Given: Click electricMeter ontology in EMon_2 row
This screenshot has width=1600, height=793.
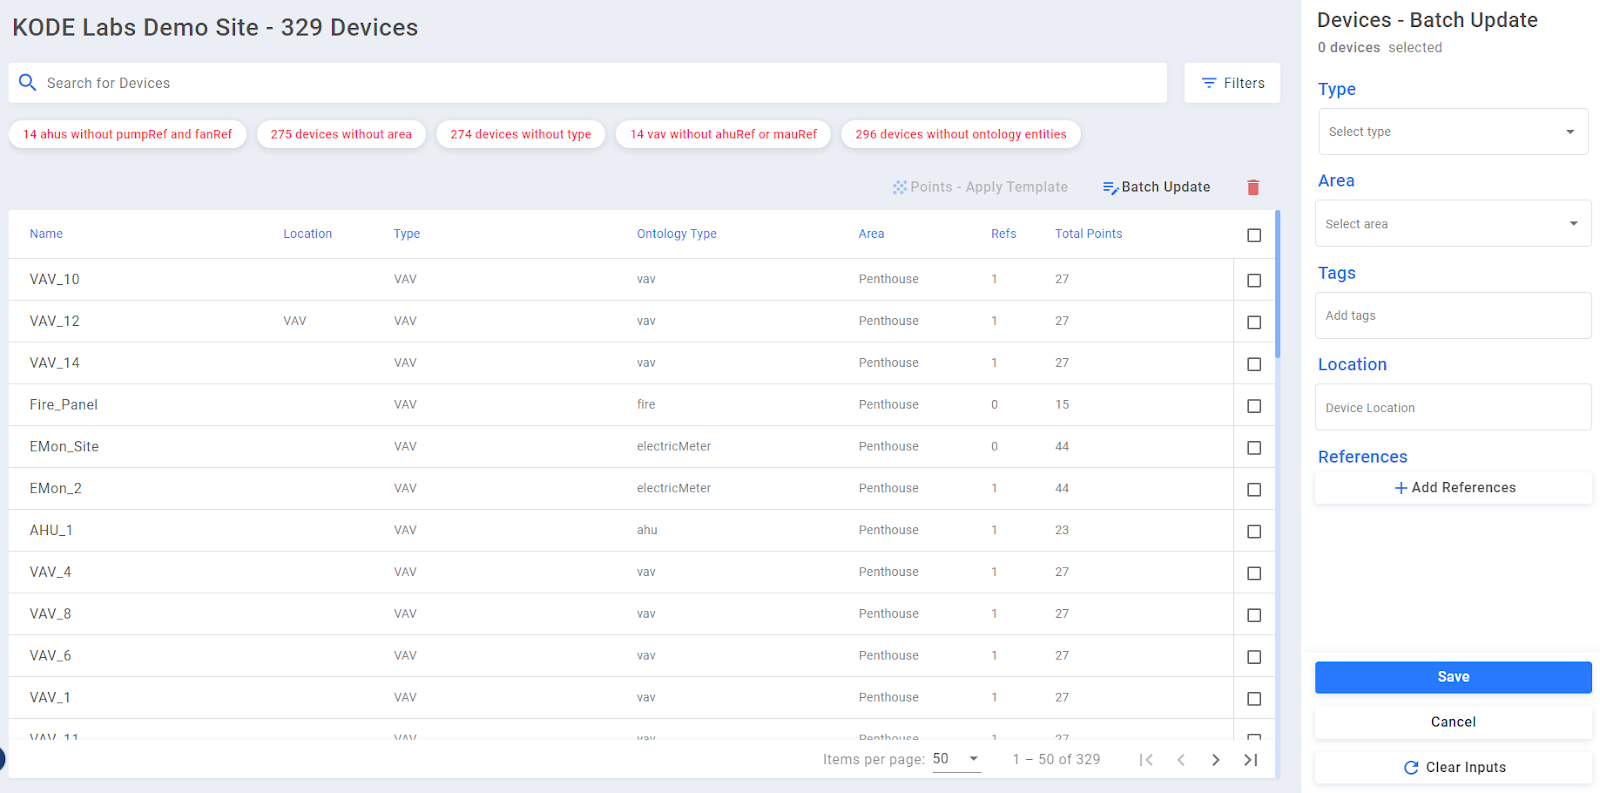Looking at the screenshot, I should point(674,488).
